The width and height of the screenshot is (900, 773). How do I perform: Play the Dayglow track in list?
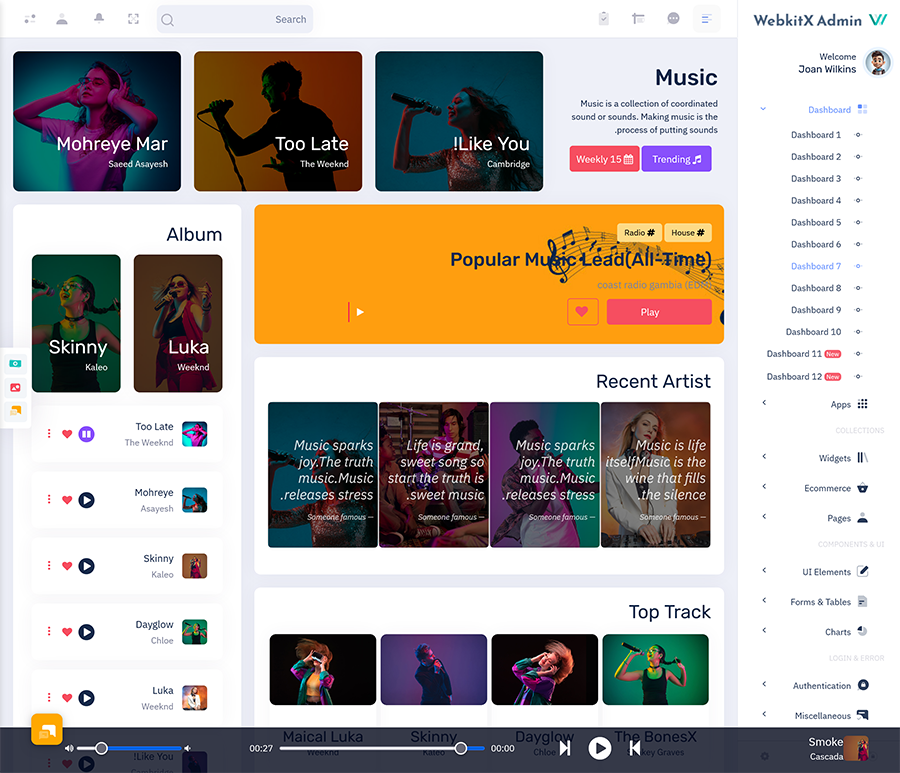click(x=86, y=632)
